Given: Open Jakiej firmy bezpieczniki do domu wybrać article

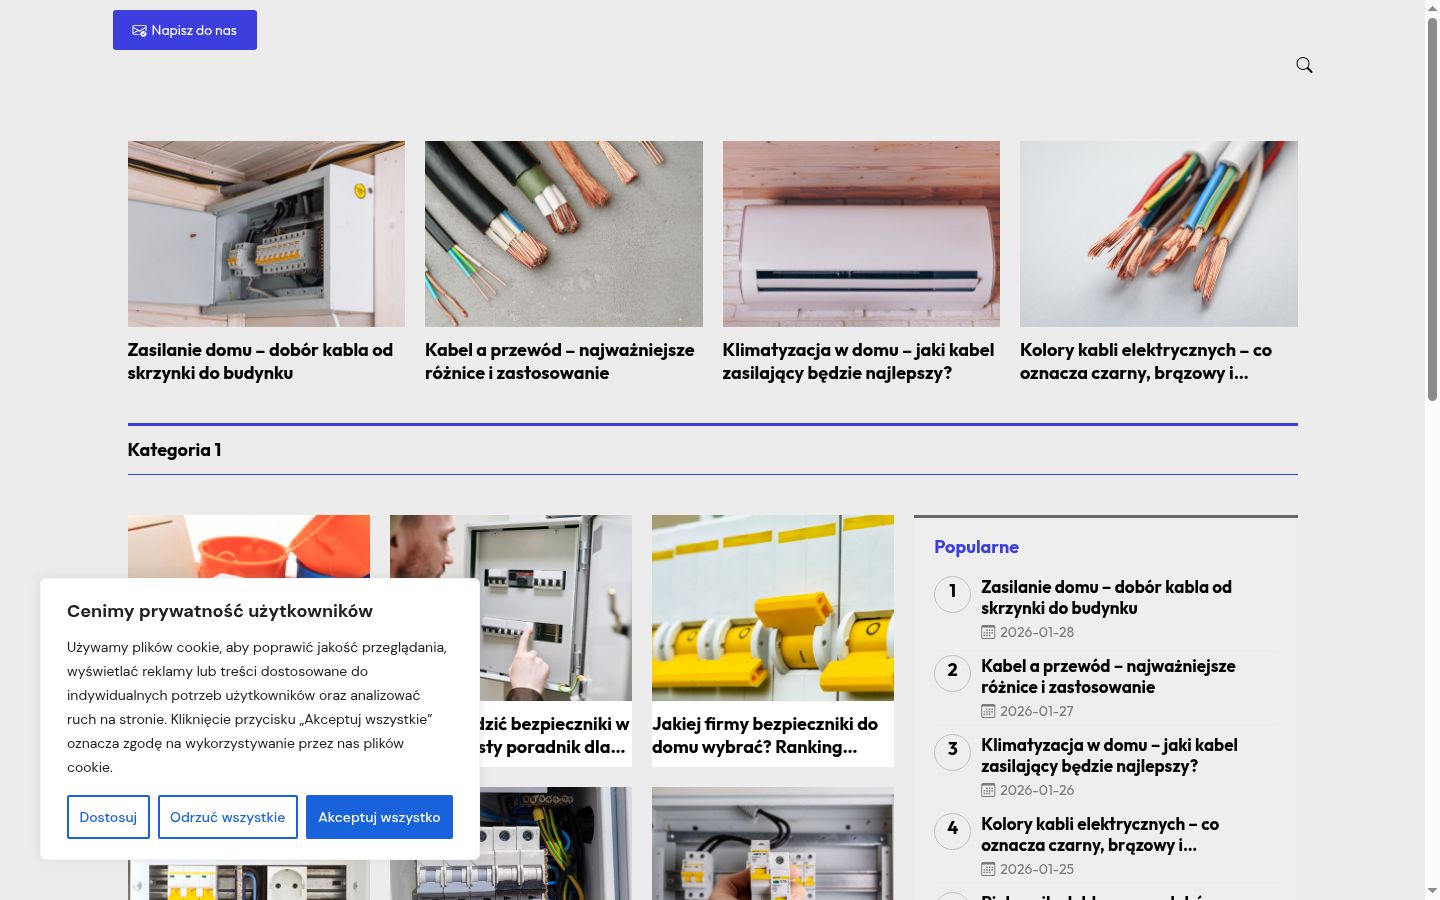Looking at the screenshot, I should click(x=765, y=735).
